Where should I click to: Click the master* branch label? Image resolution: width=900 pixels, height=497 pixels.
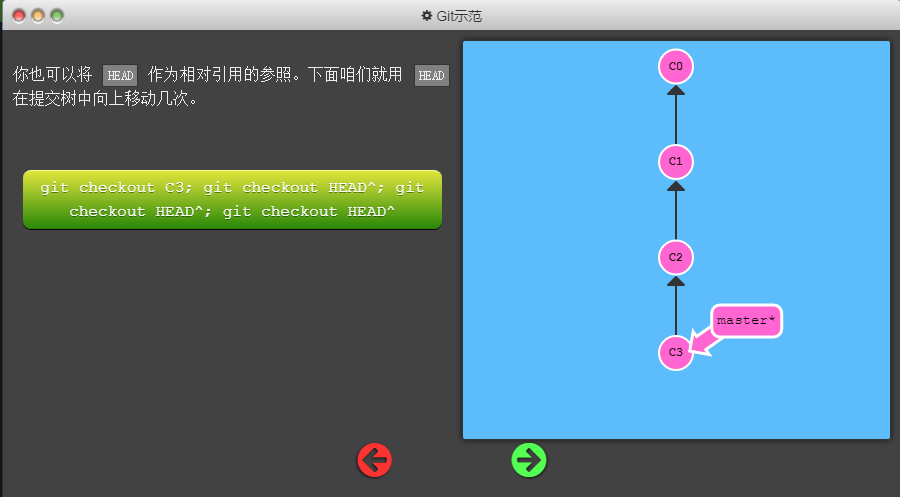pos(746,321)
